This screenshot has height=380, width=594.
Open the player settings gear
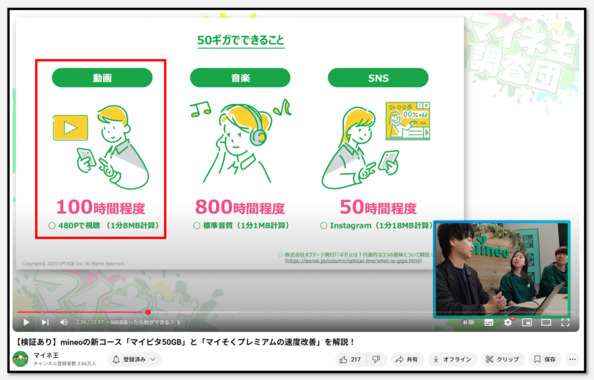point(508,322)
